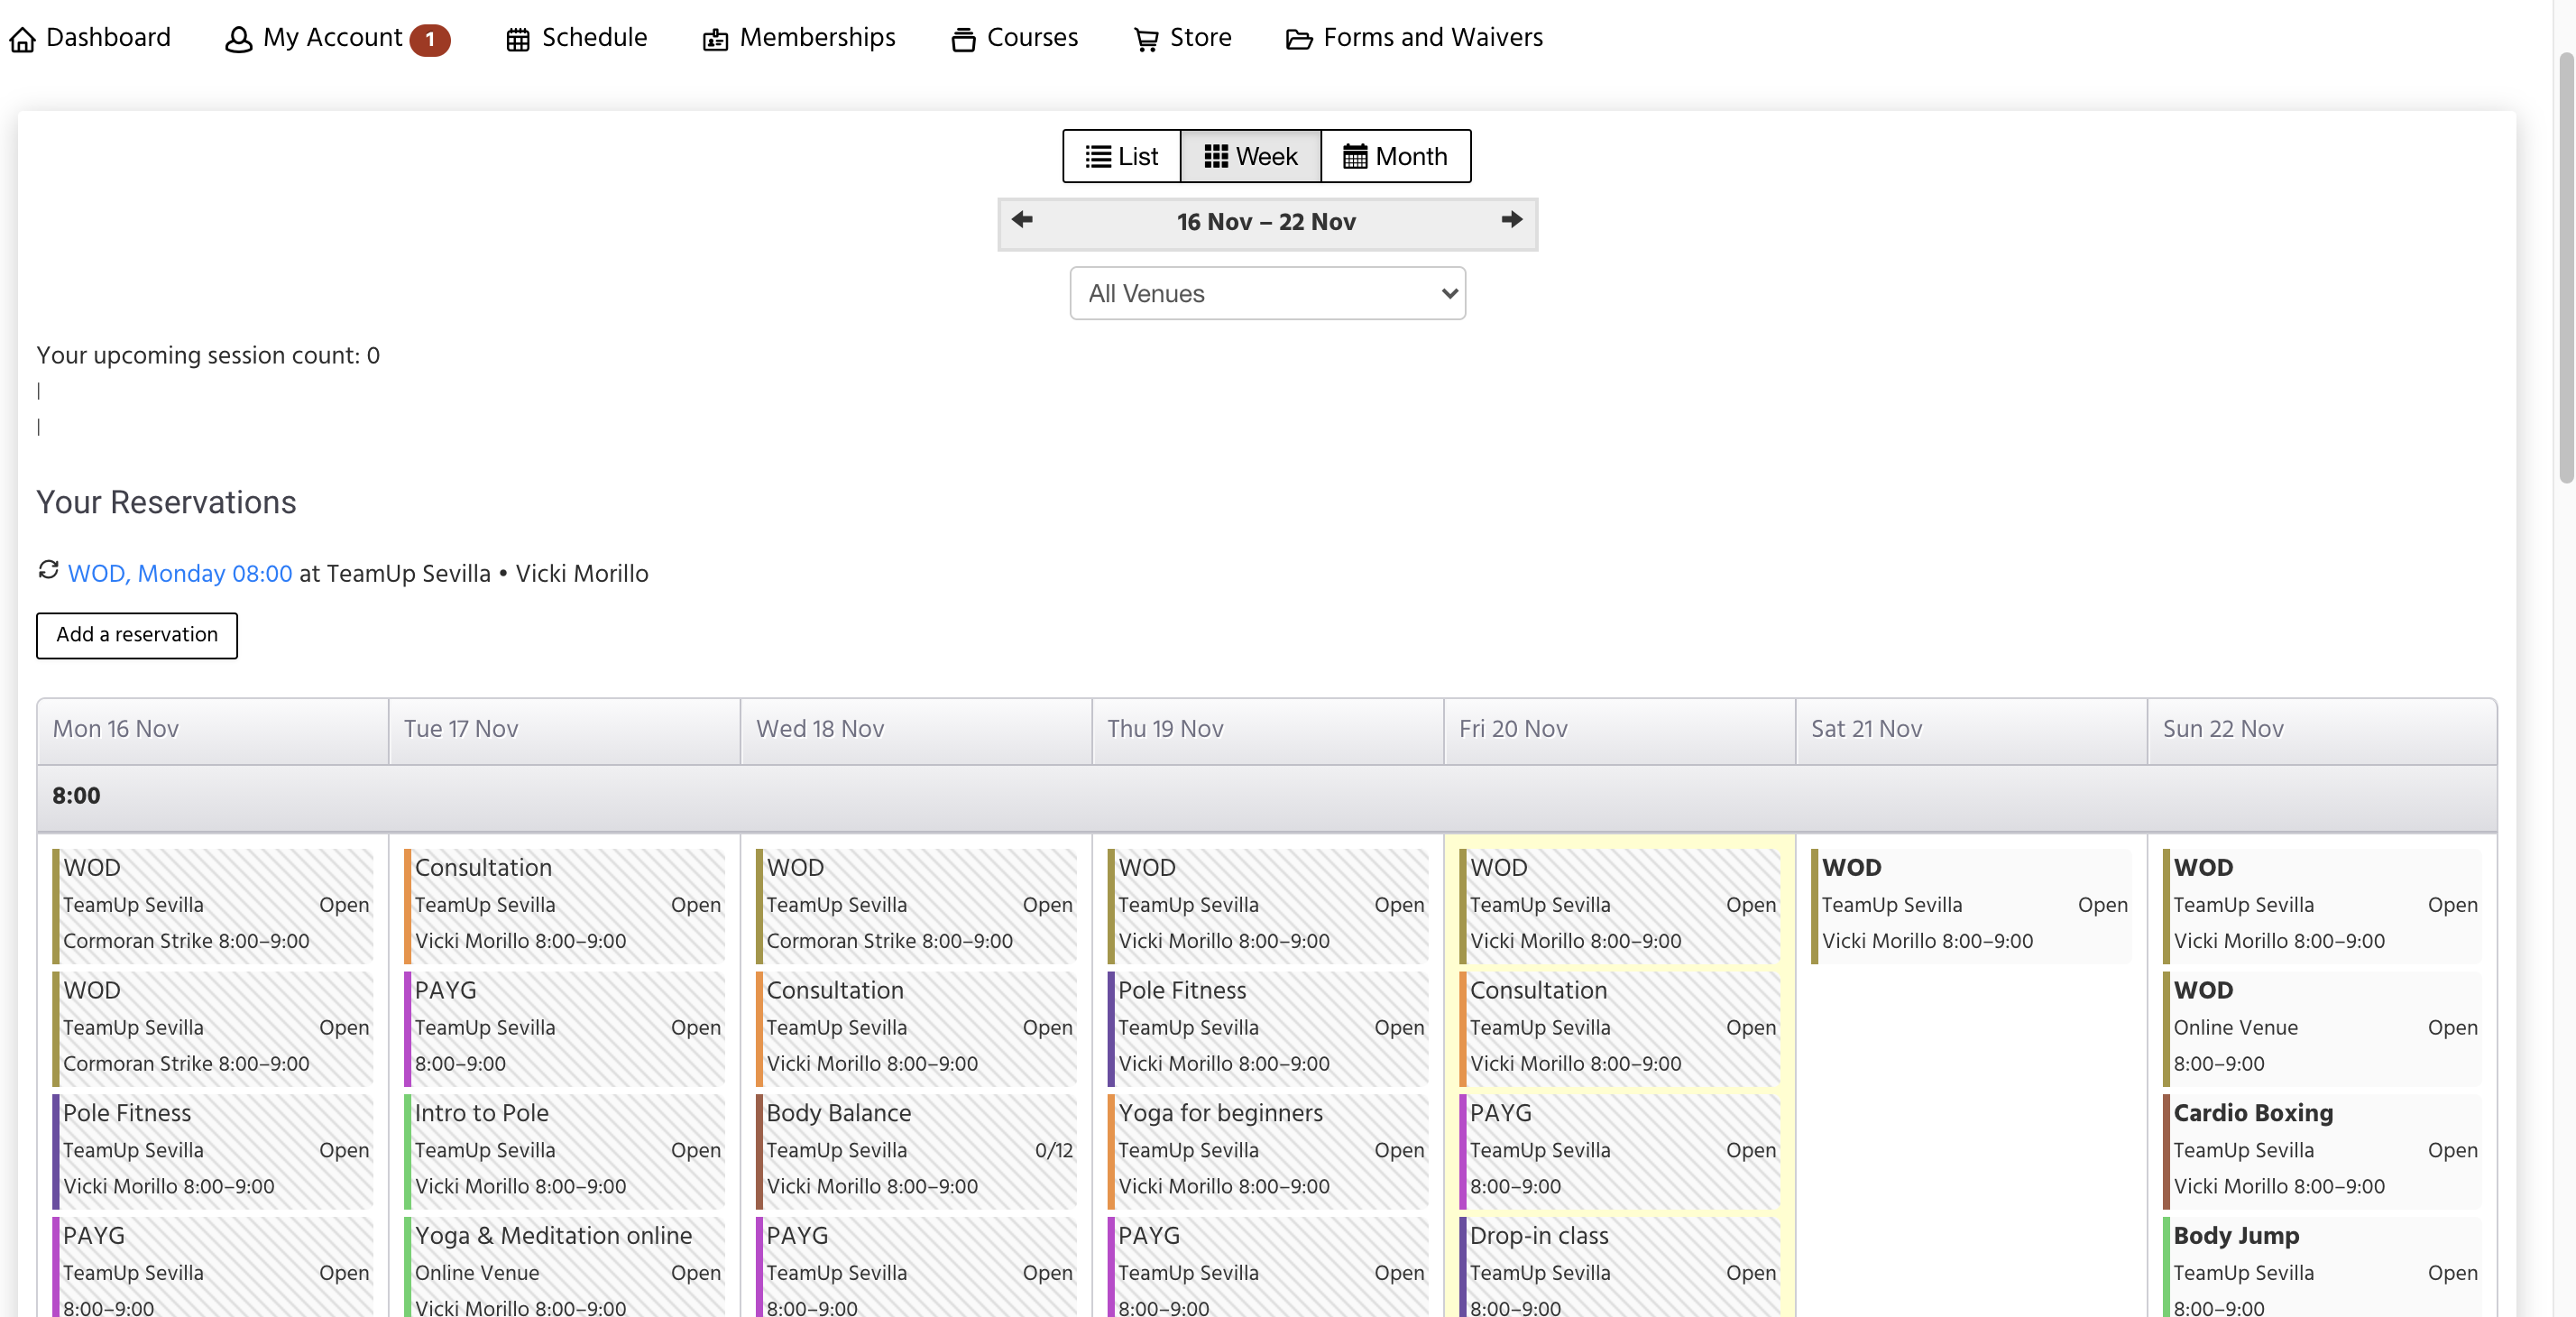
Task: Click the My Account user icon
Action: [x=238, y=39]
